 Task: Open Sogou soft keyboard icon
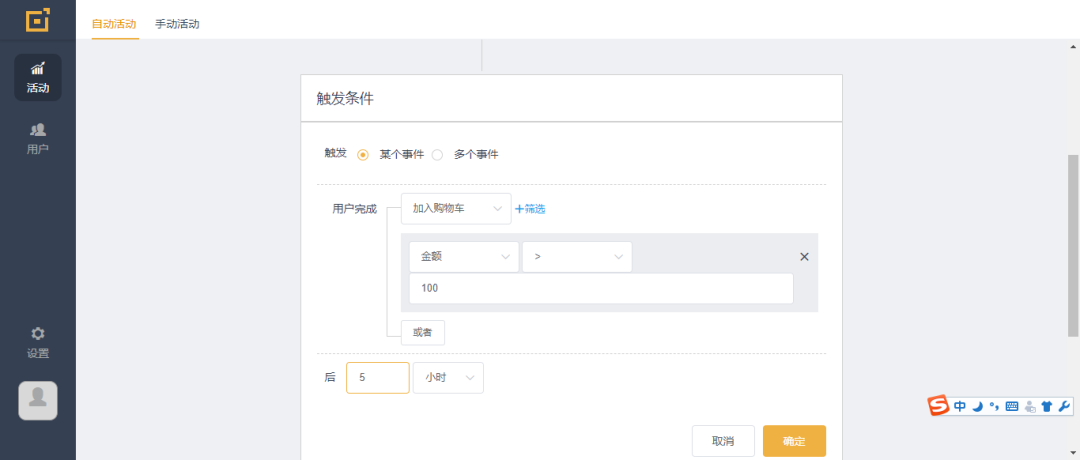1011,406
